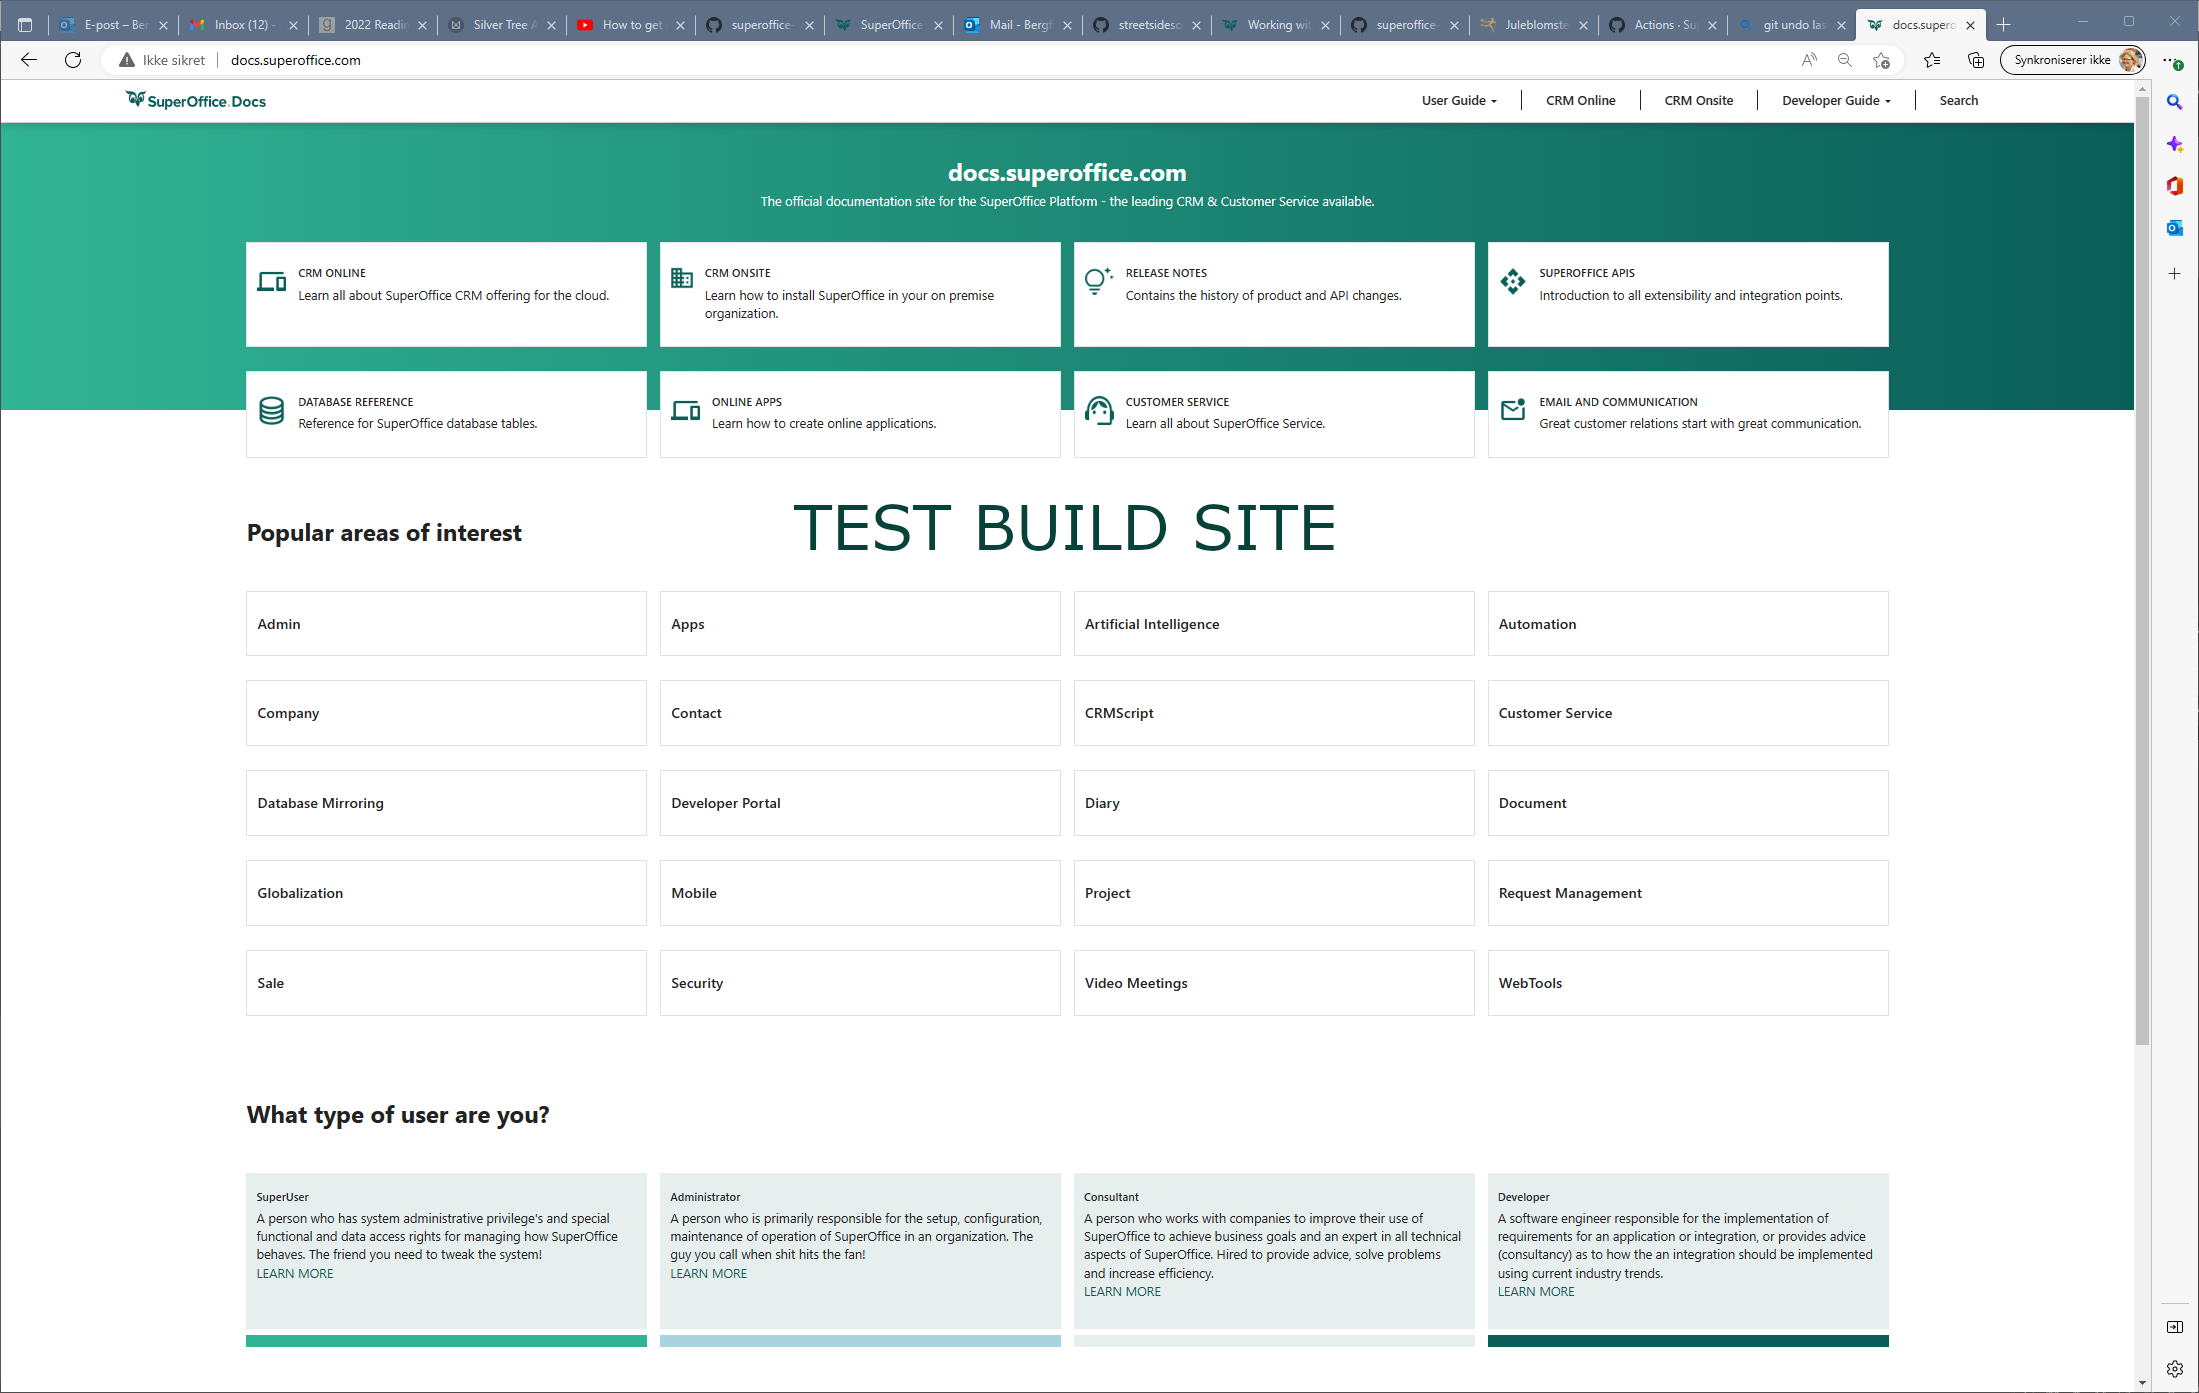Click the CRM Onsite building icon
2199x1393 pixels.
point(682,278)
